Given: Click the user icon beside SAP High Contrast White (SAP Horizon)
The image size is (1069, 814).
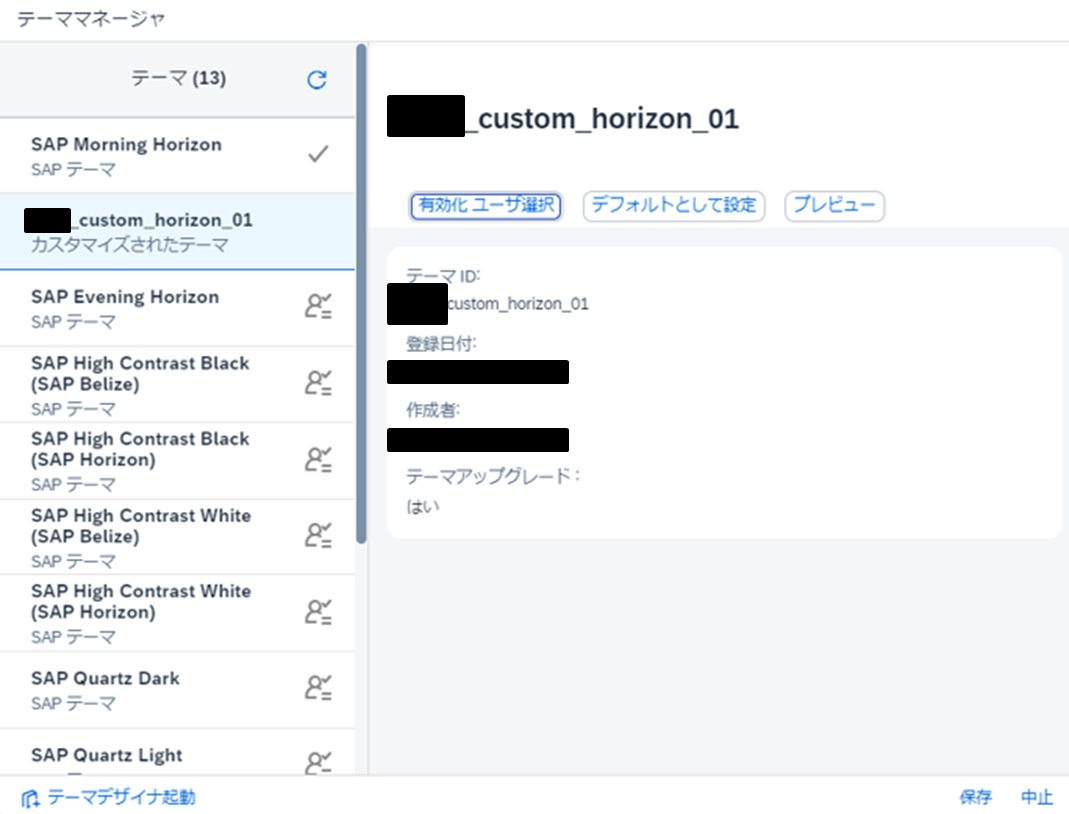Looking at the screenshot, I should coord(318,612).
